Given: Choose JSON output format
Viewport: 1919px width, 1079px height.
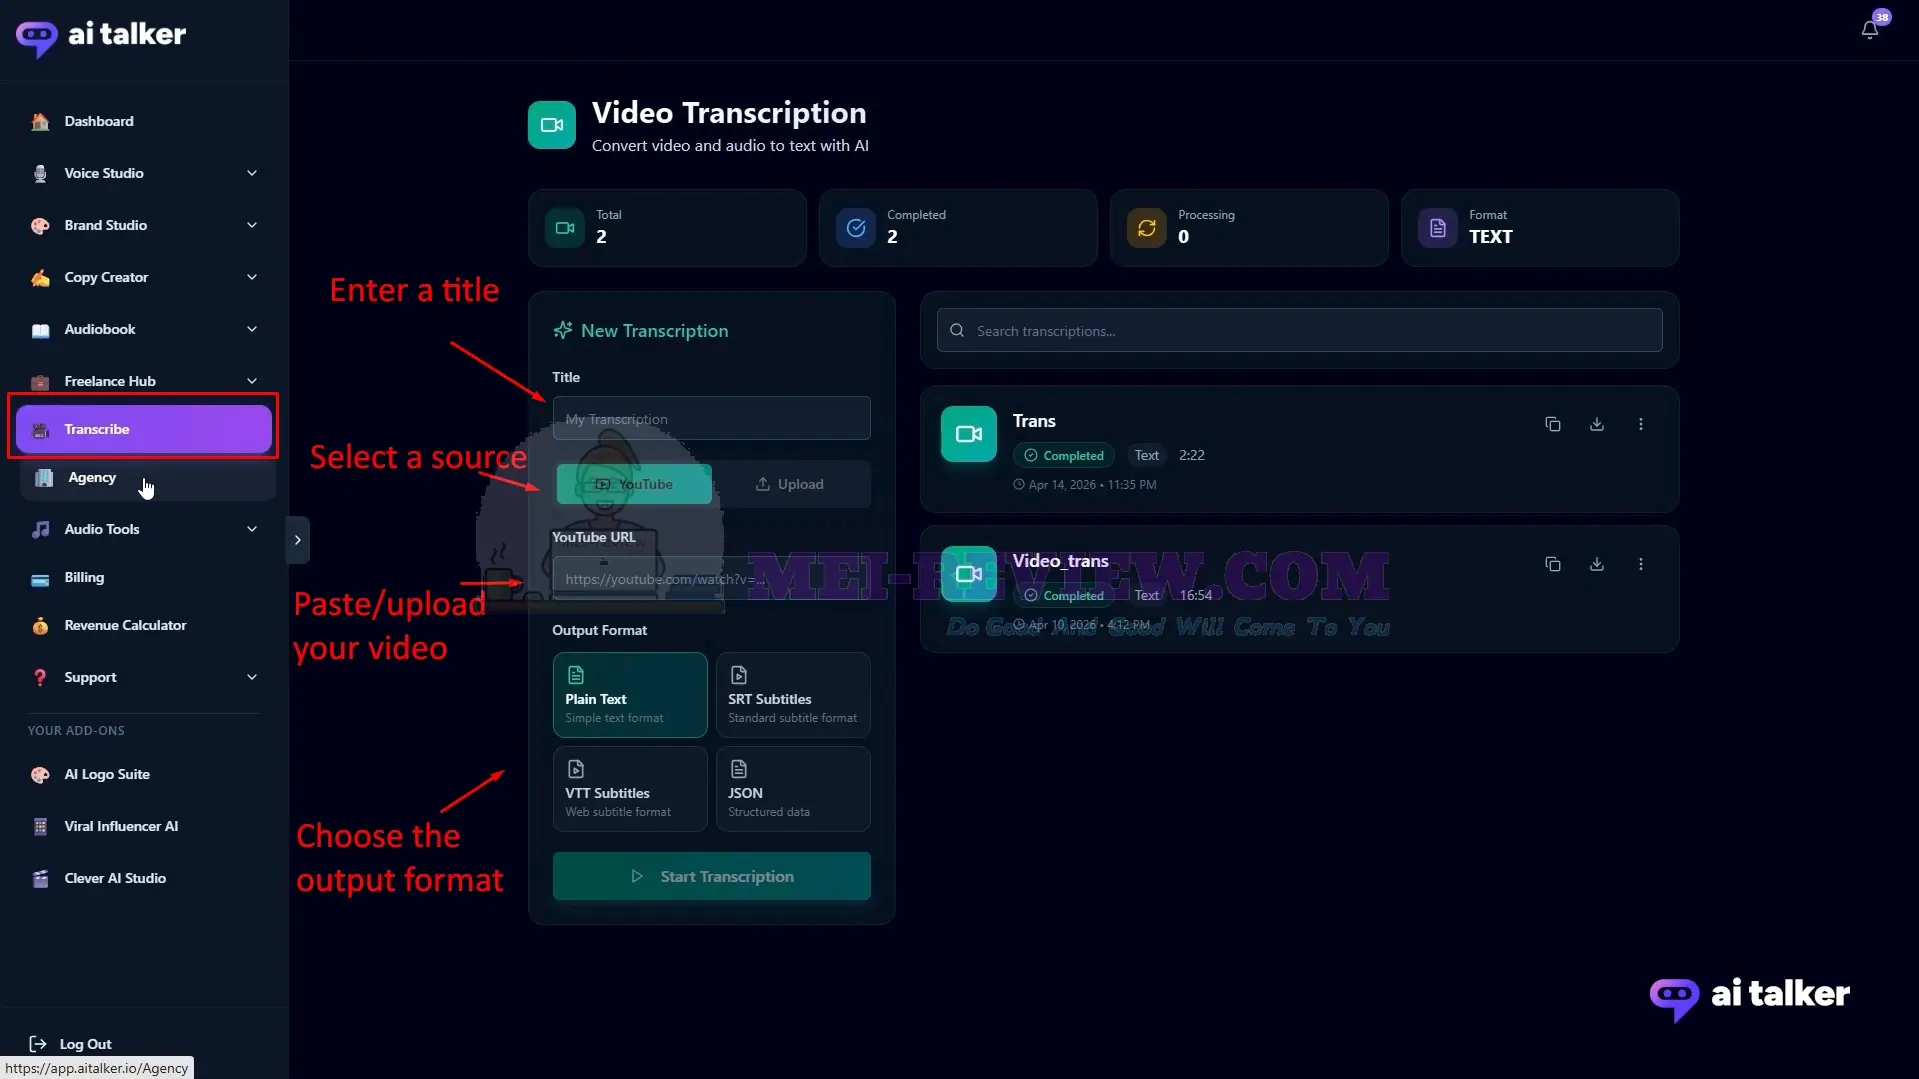Looking at the screenshot, I should 793,789.
